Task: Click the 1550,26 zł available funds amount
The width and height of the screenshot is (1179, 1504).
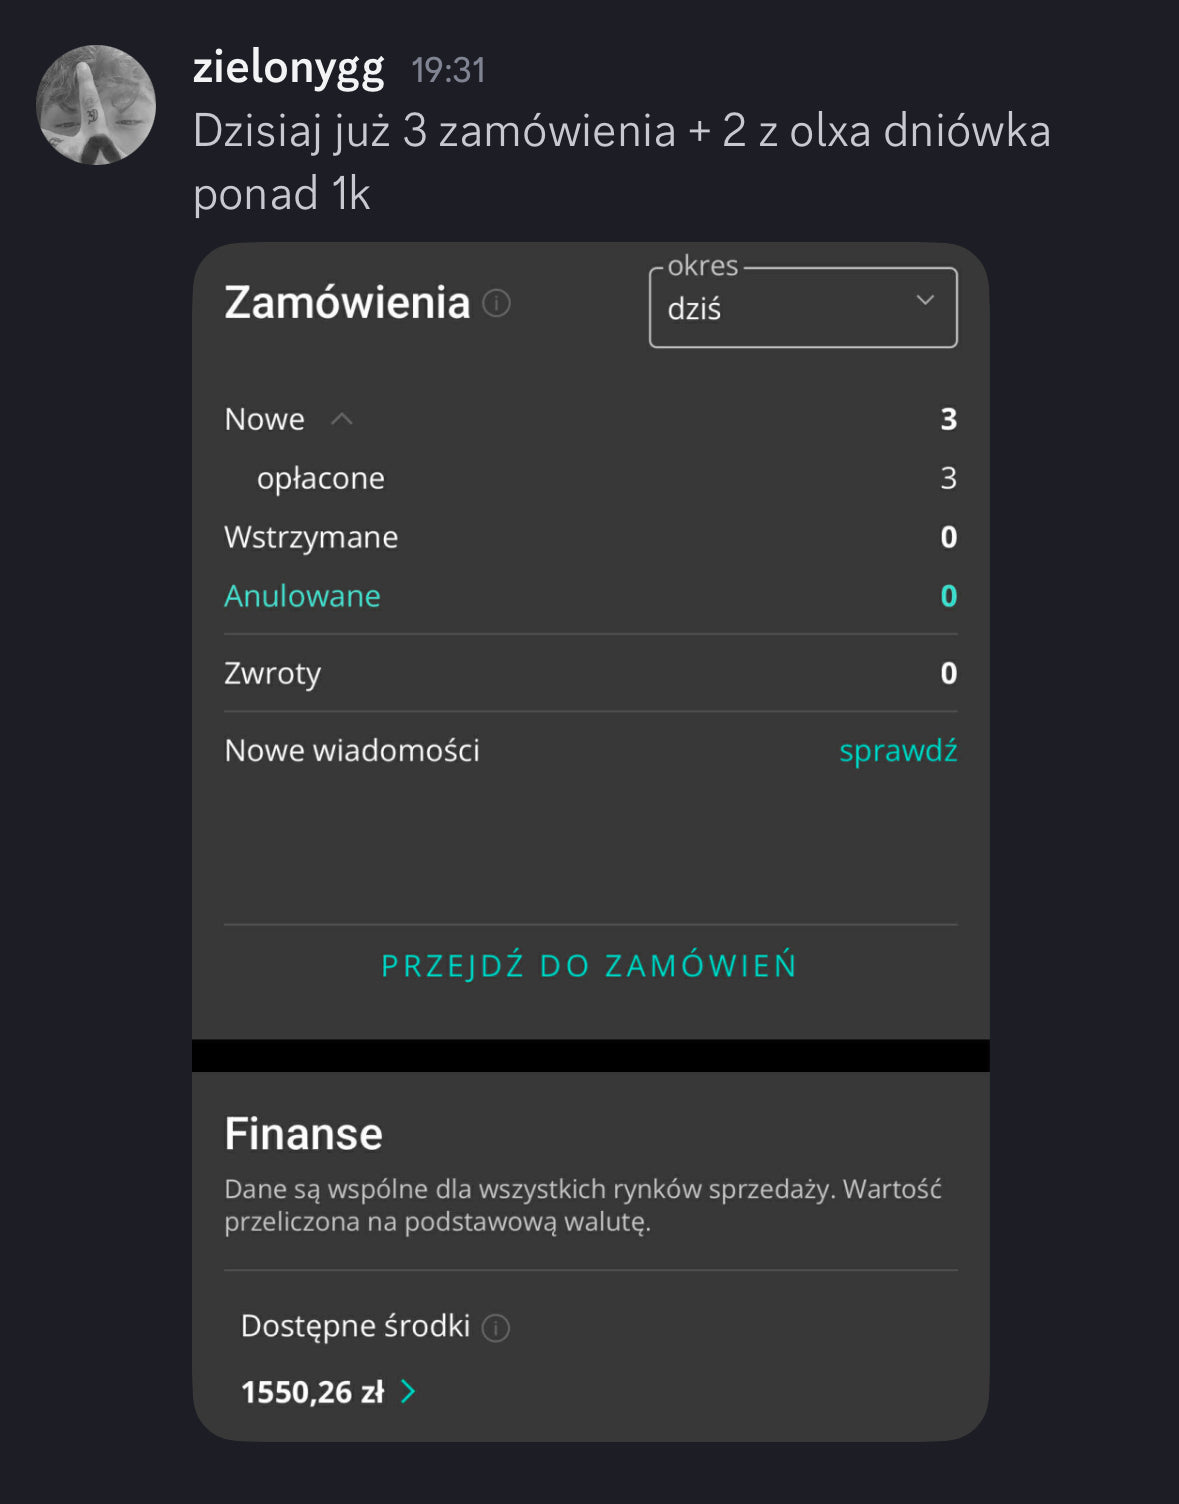Action: [x=312, y=1391]
